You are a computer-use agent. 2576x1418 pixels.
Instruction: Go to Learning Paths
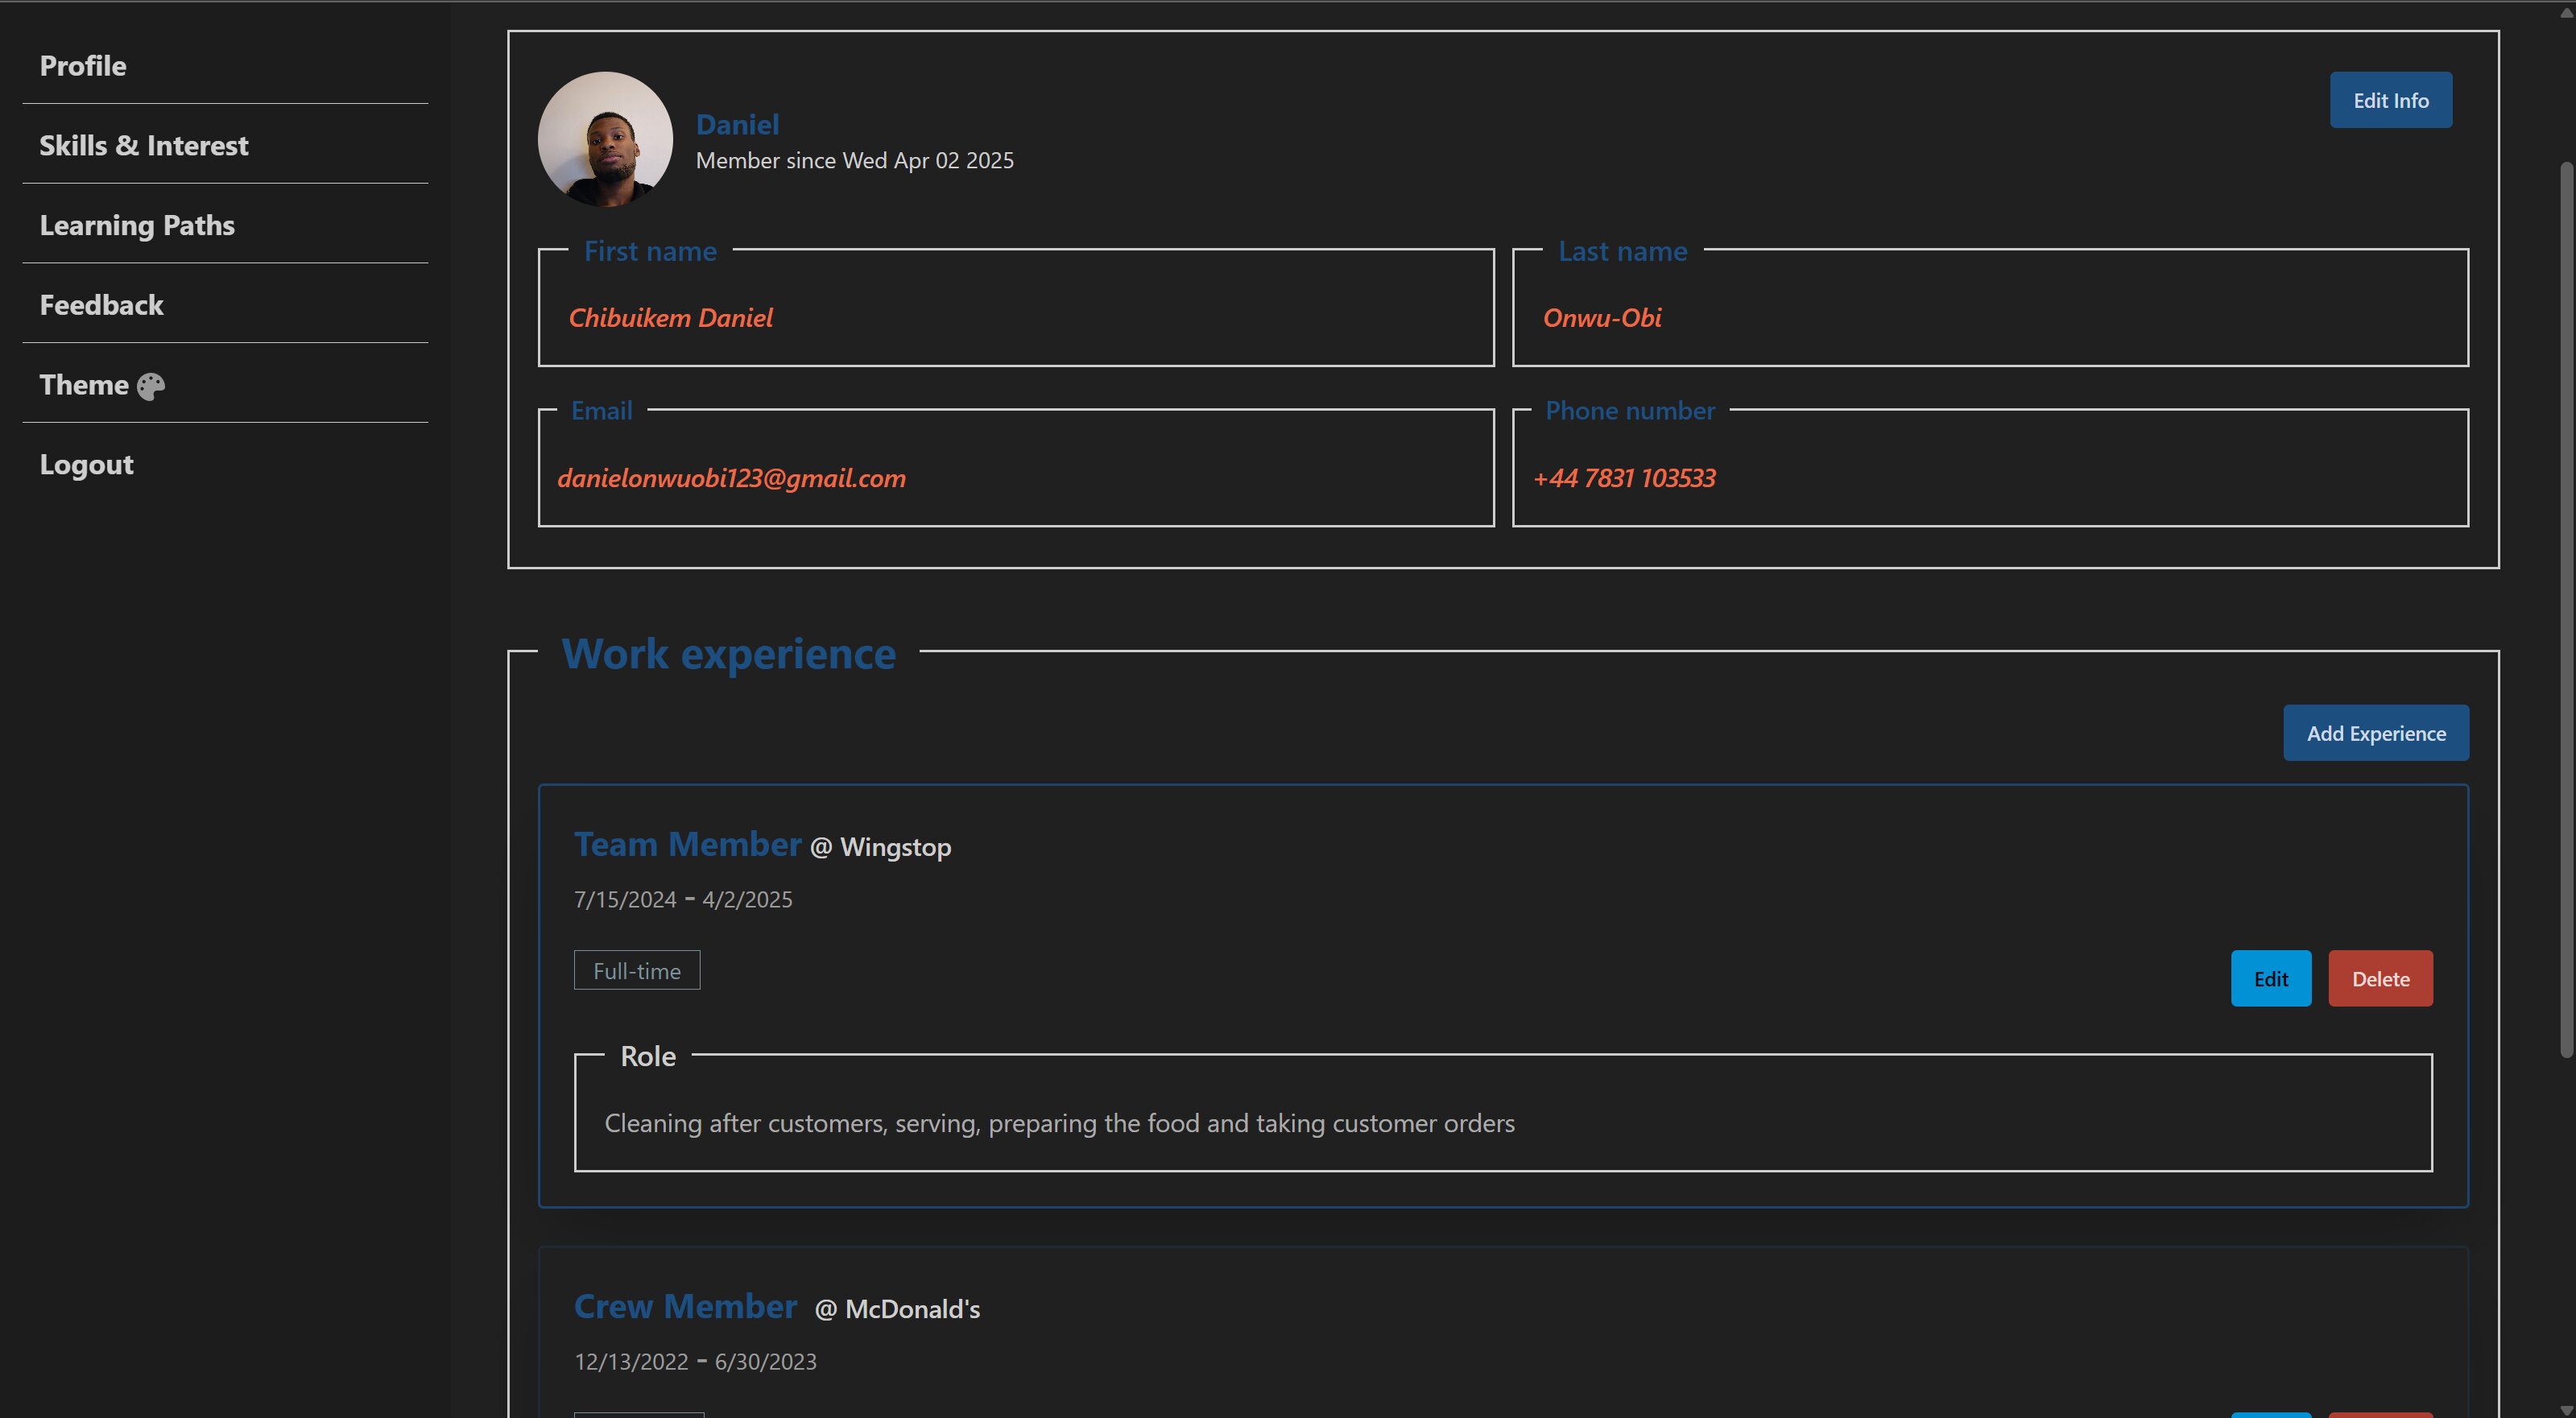137,226
